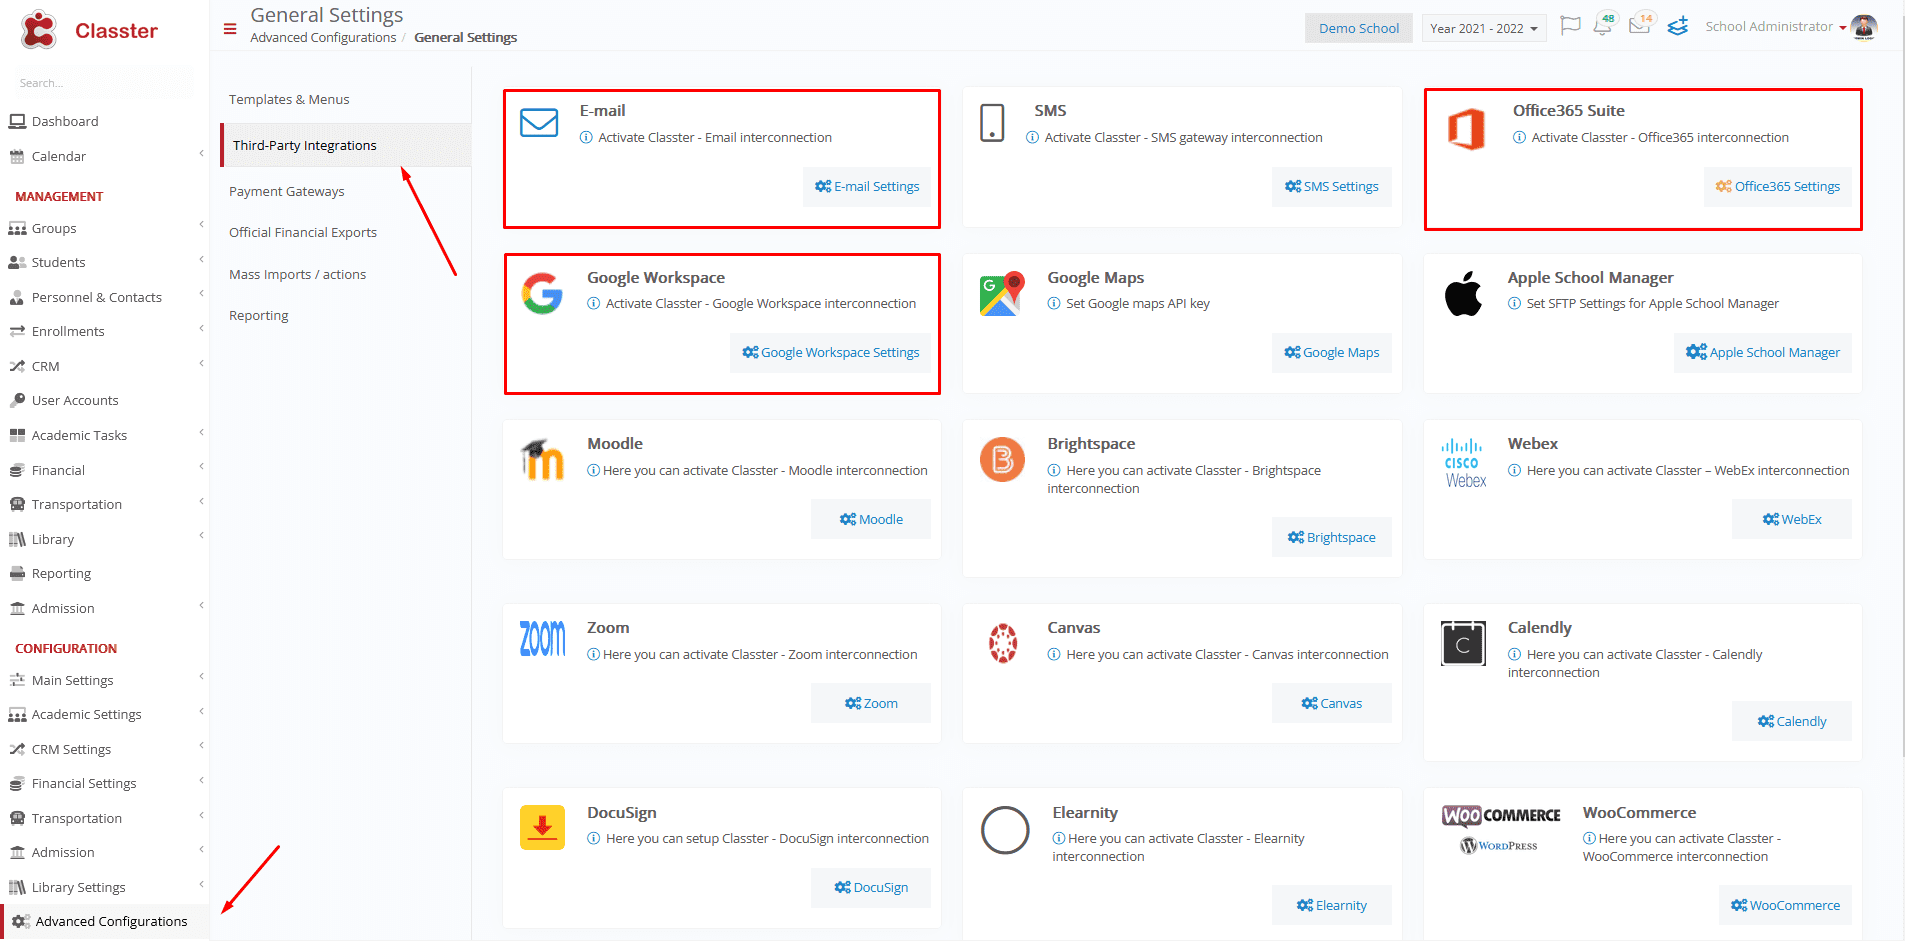Image resolution: width=1905 pixels, height=941 pixels.
Task: Click the Google Maps button
Action: pos(1331,353)
